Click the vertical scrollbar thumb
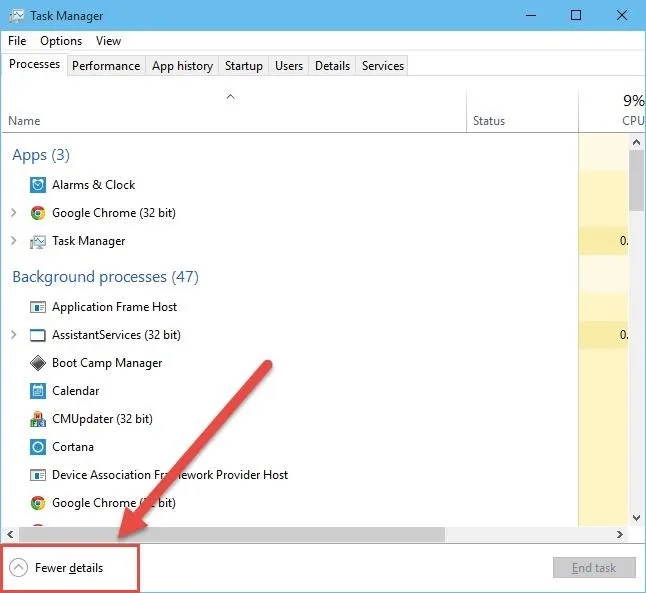Viewport: 646px width, 593px height. (x=636, y=180)
